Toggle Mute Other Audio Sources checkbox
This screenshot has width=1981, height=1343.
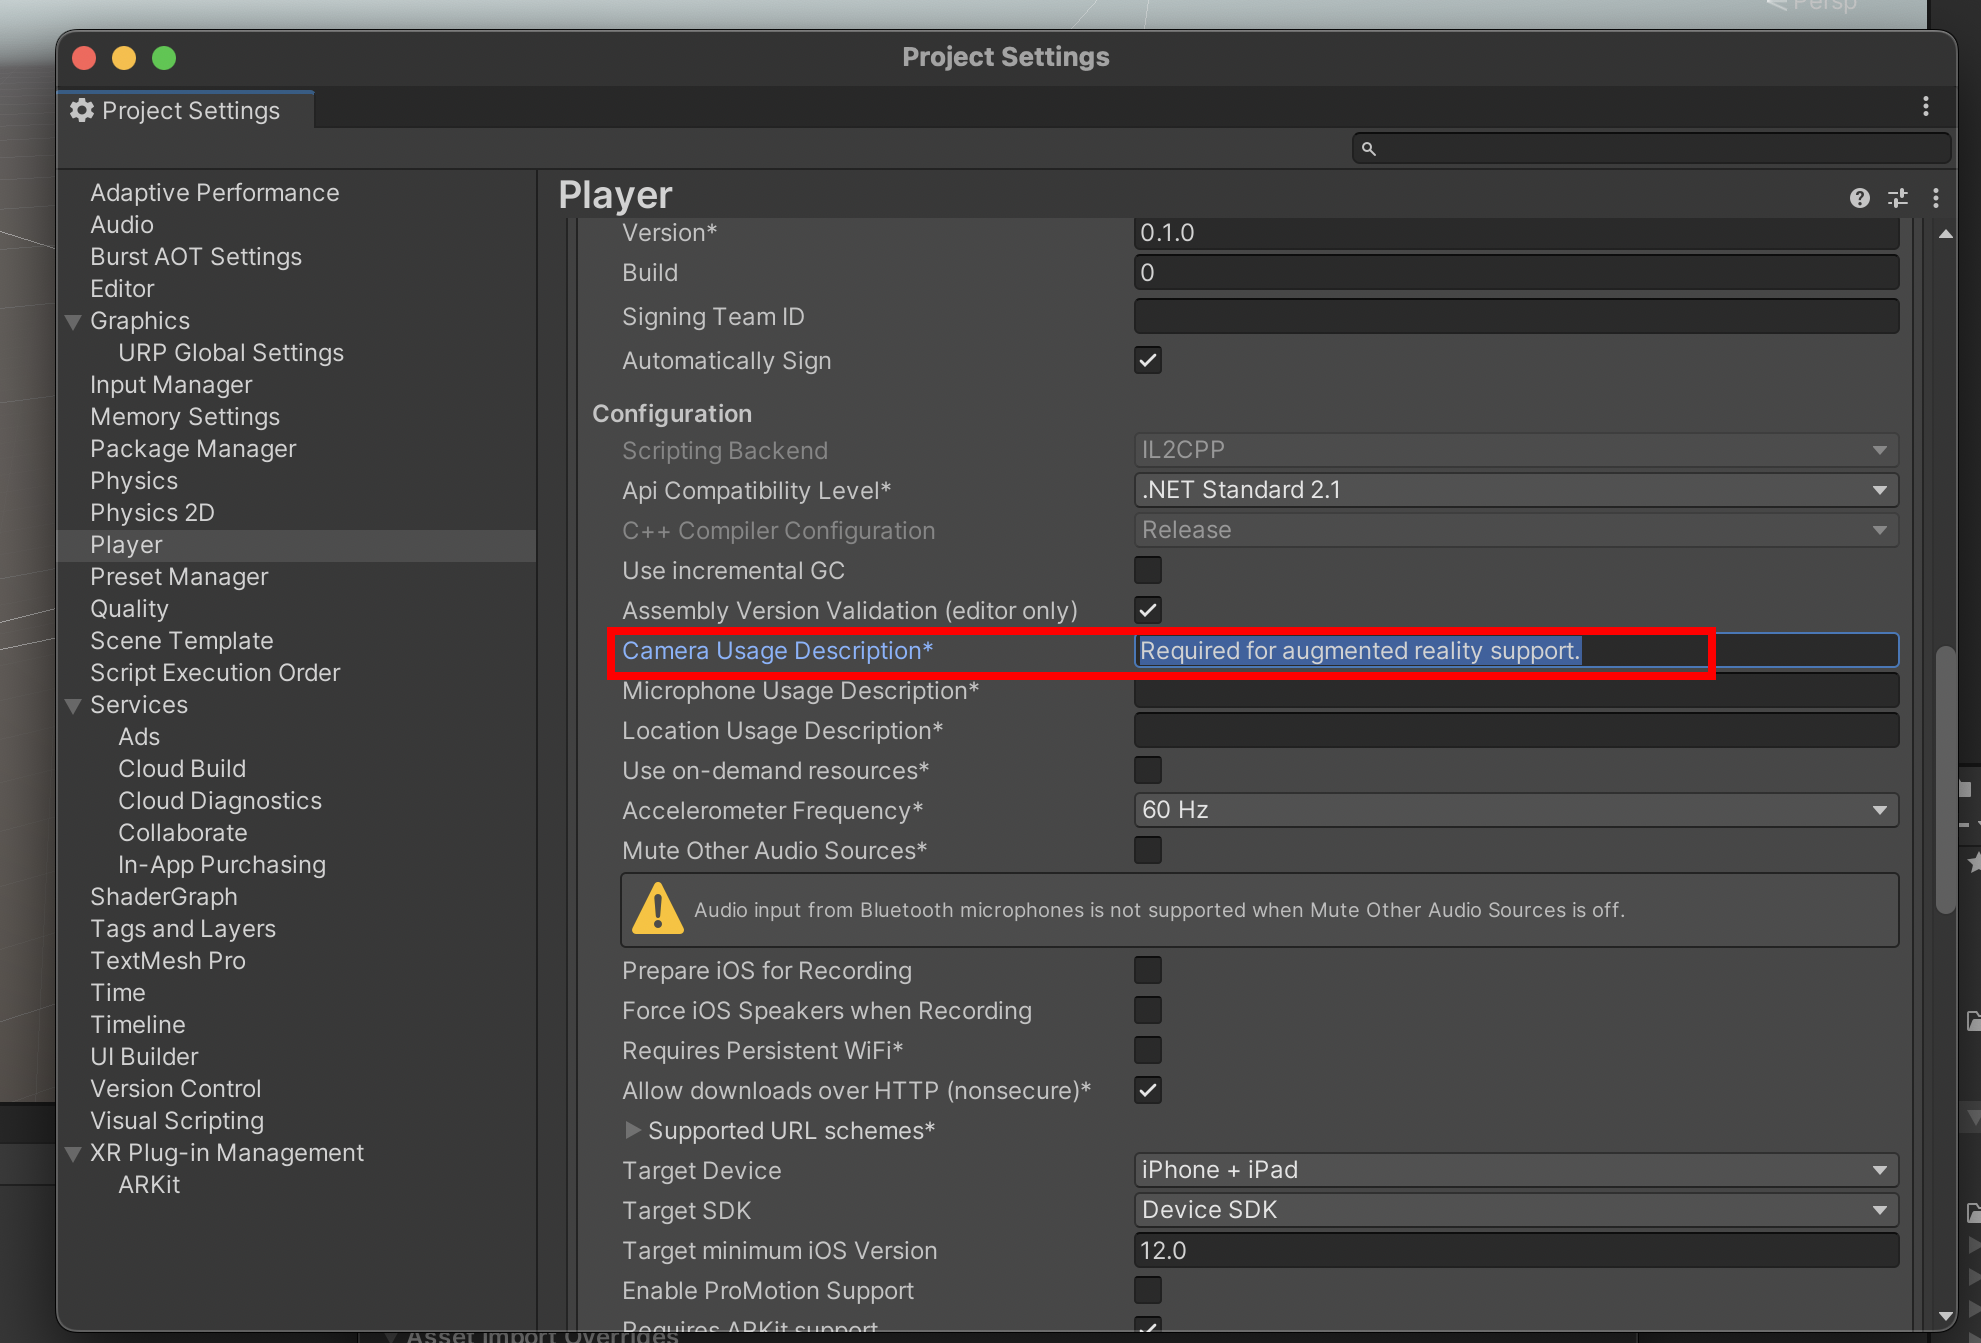[x=1147, y=850]
